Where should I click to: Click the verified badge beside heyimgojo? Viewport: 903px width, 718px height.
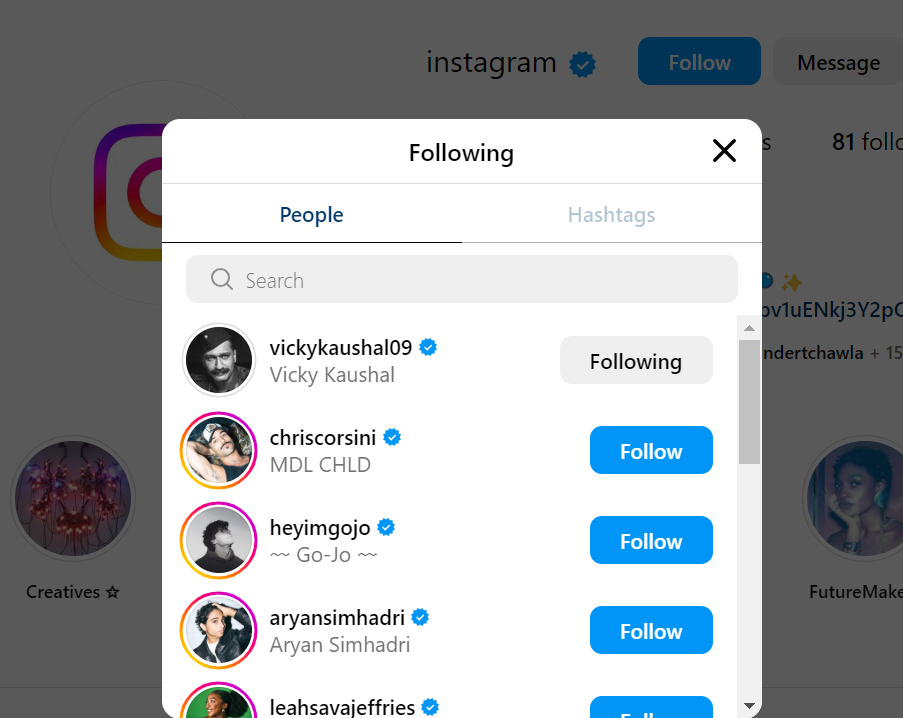tap(385, 527)
